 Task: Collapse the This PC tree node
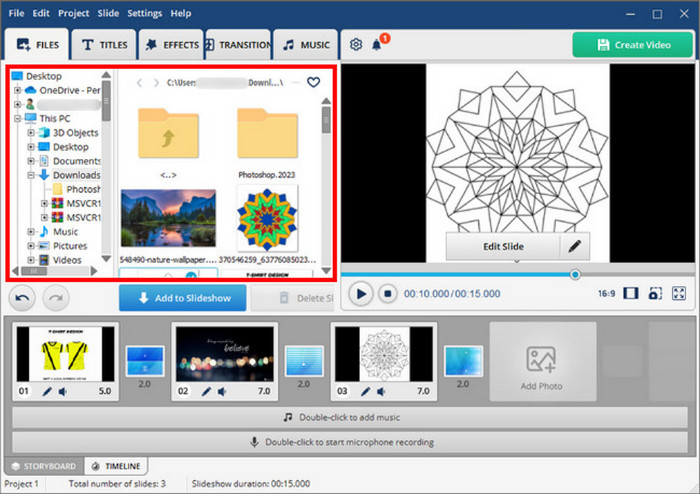click(x=17, y=118)
